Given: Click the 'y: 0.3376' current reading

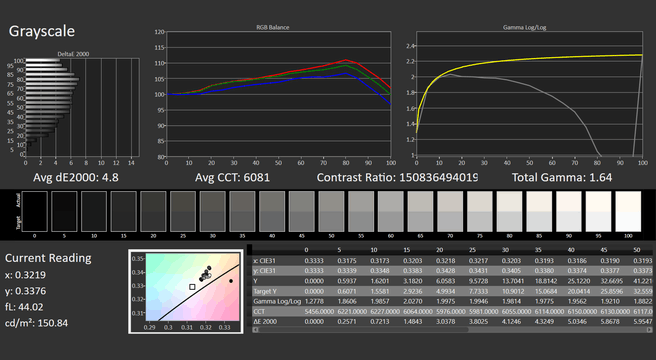Looking at the screenshot, I should tap(26, 291).
